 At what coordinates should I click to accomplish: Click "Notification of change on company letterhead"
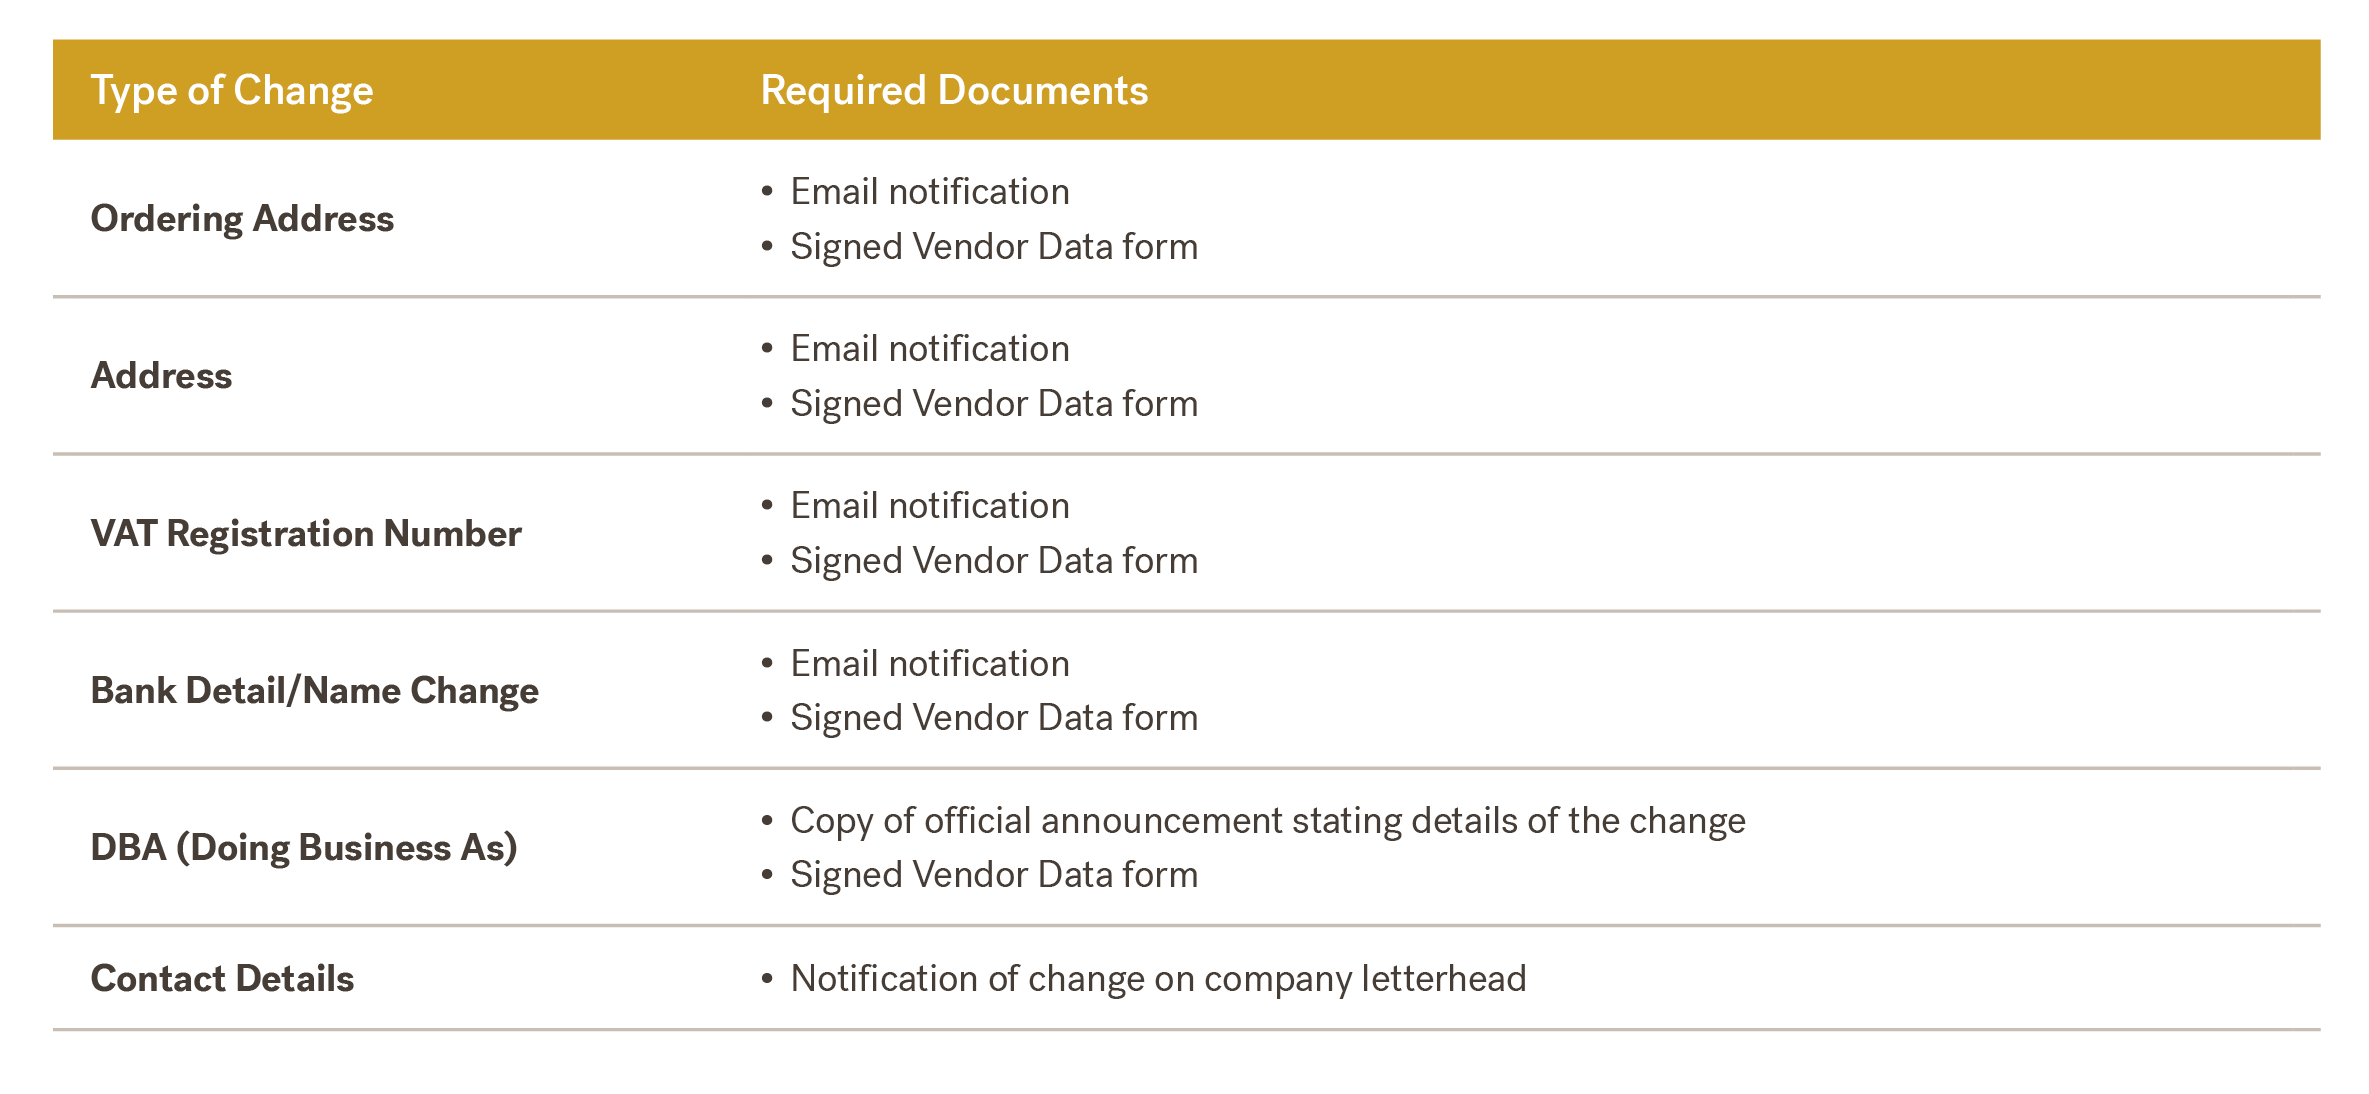[x=1157, y=979]
